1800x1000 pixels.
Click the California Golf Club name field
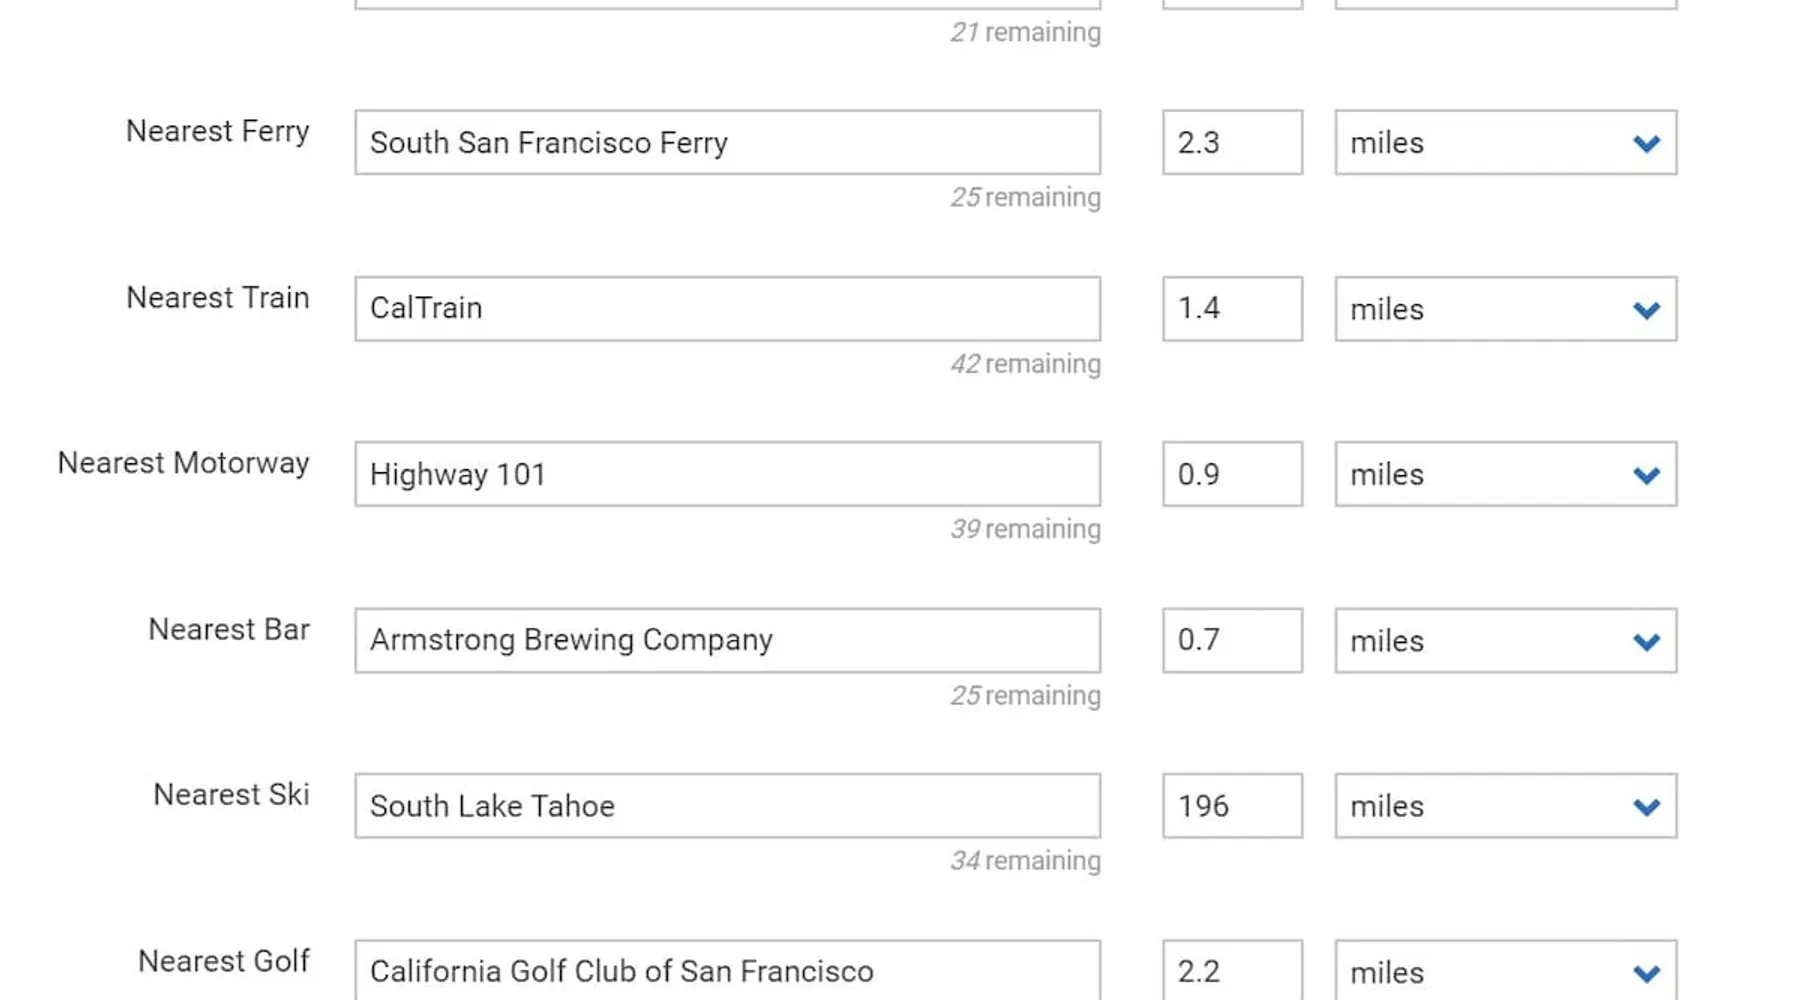click(727, 971)
